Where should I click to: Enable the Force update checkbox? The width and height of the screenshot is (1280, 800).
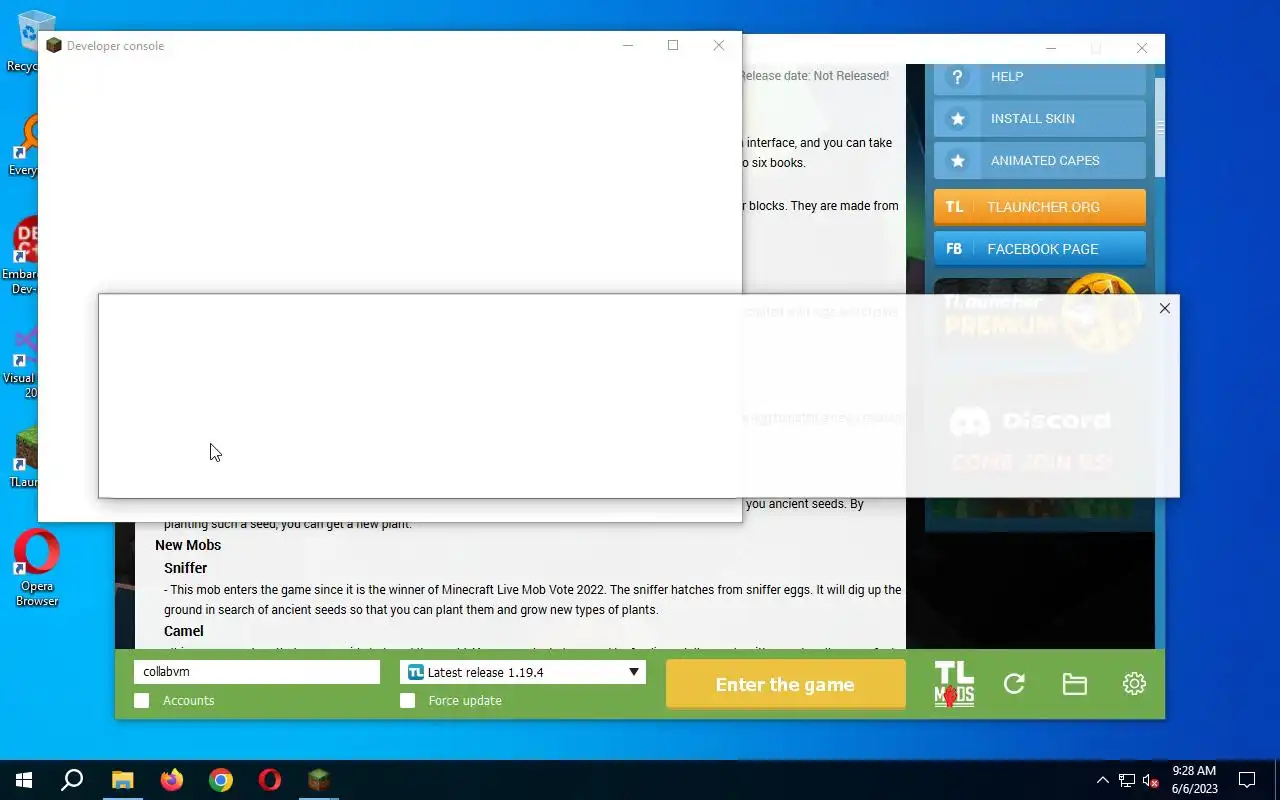[408, 701]
